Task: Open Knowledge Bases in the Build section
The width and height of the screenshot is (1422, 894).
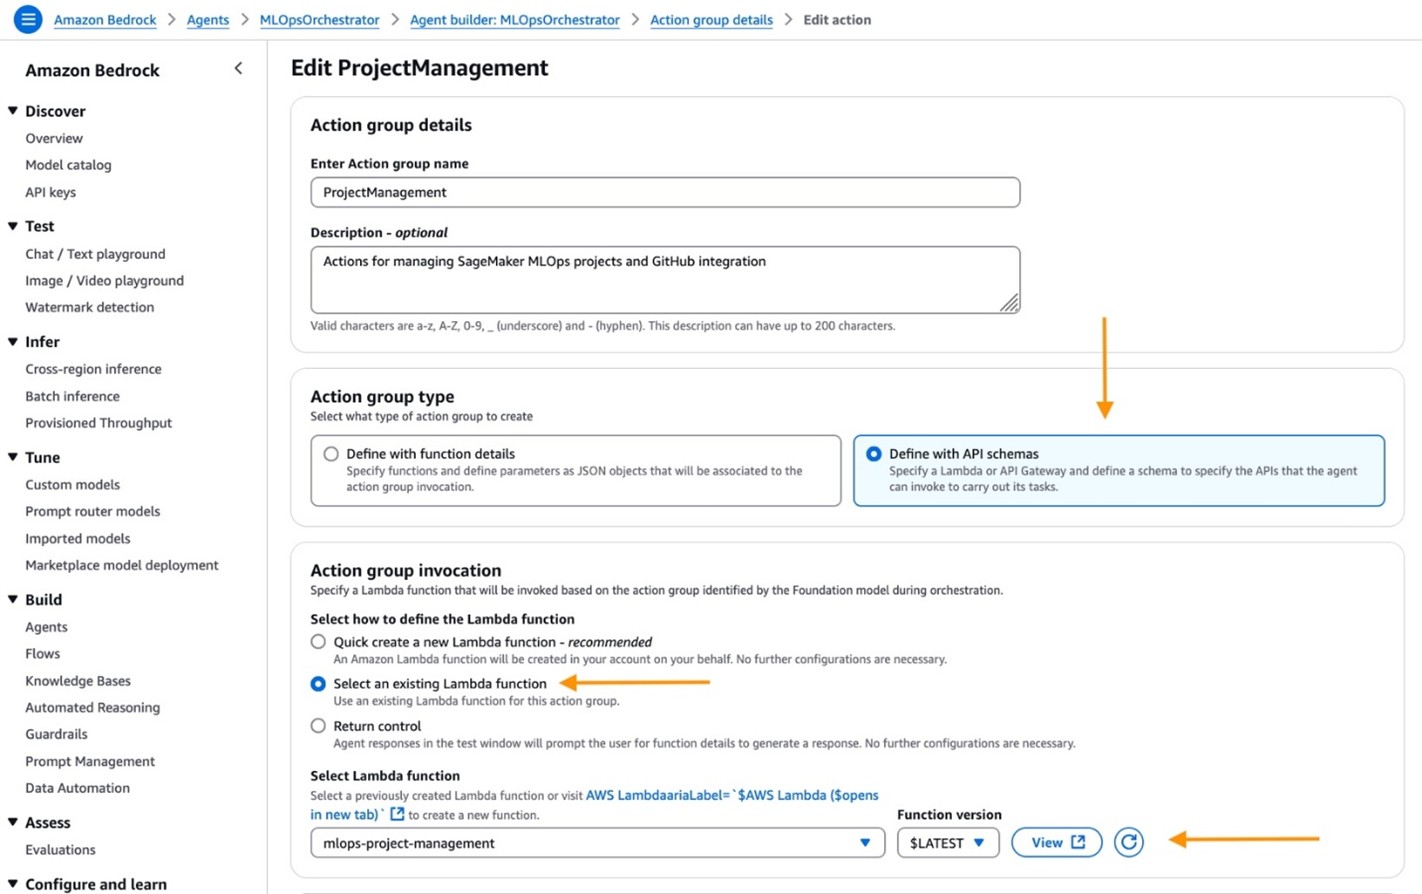Action: click(77, 680)
